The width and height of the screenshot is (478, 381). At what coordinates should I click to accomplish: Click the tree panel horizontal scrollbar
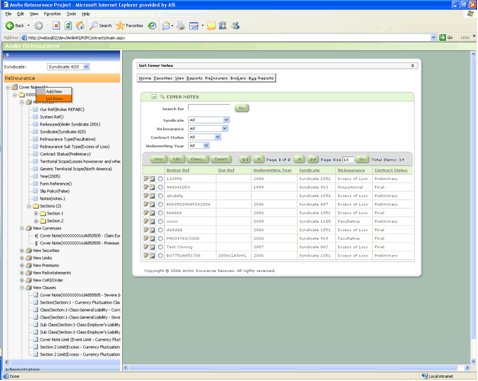(x=62, y=362)
